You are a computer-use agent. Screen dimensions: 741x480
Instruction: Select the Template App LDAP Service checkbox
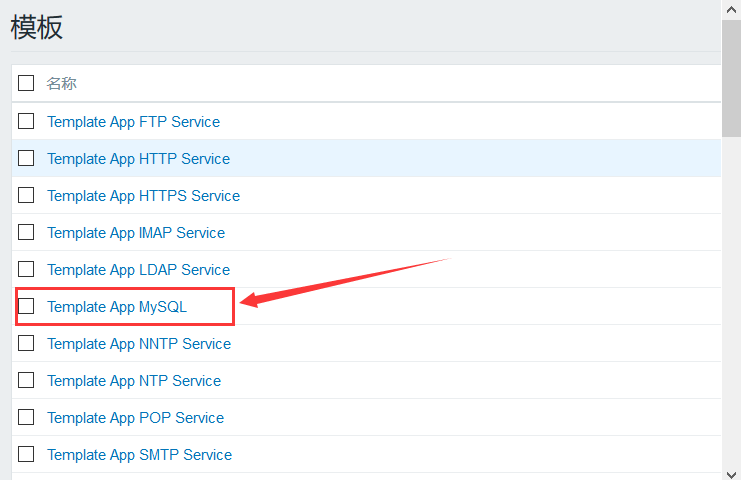coord(26,269)
